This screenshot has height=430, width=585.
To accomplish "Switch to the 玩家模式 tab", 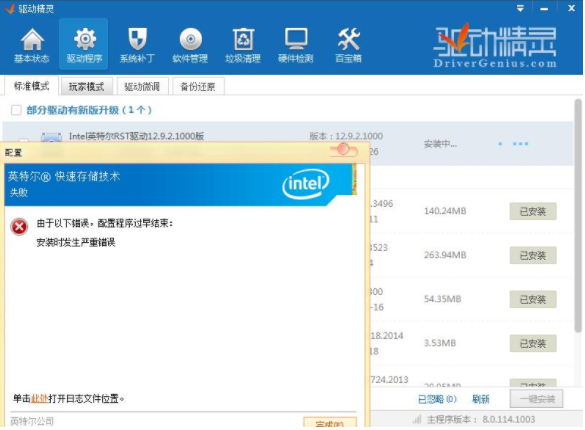I will [x=87, y=87].
